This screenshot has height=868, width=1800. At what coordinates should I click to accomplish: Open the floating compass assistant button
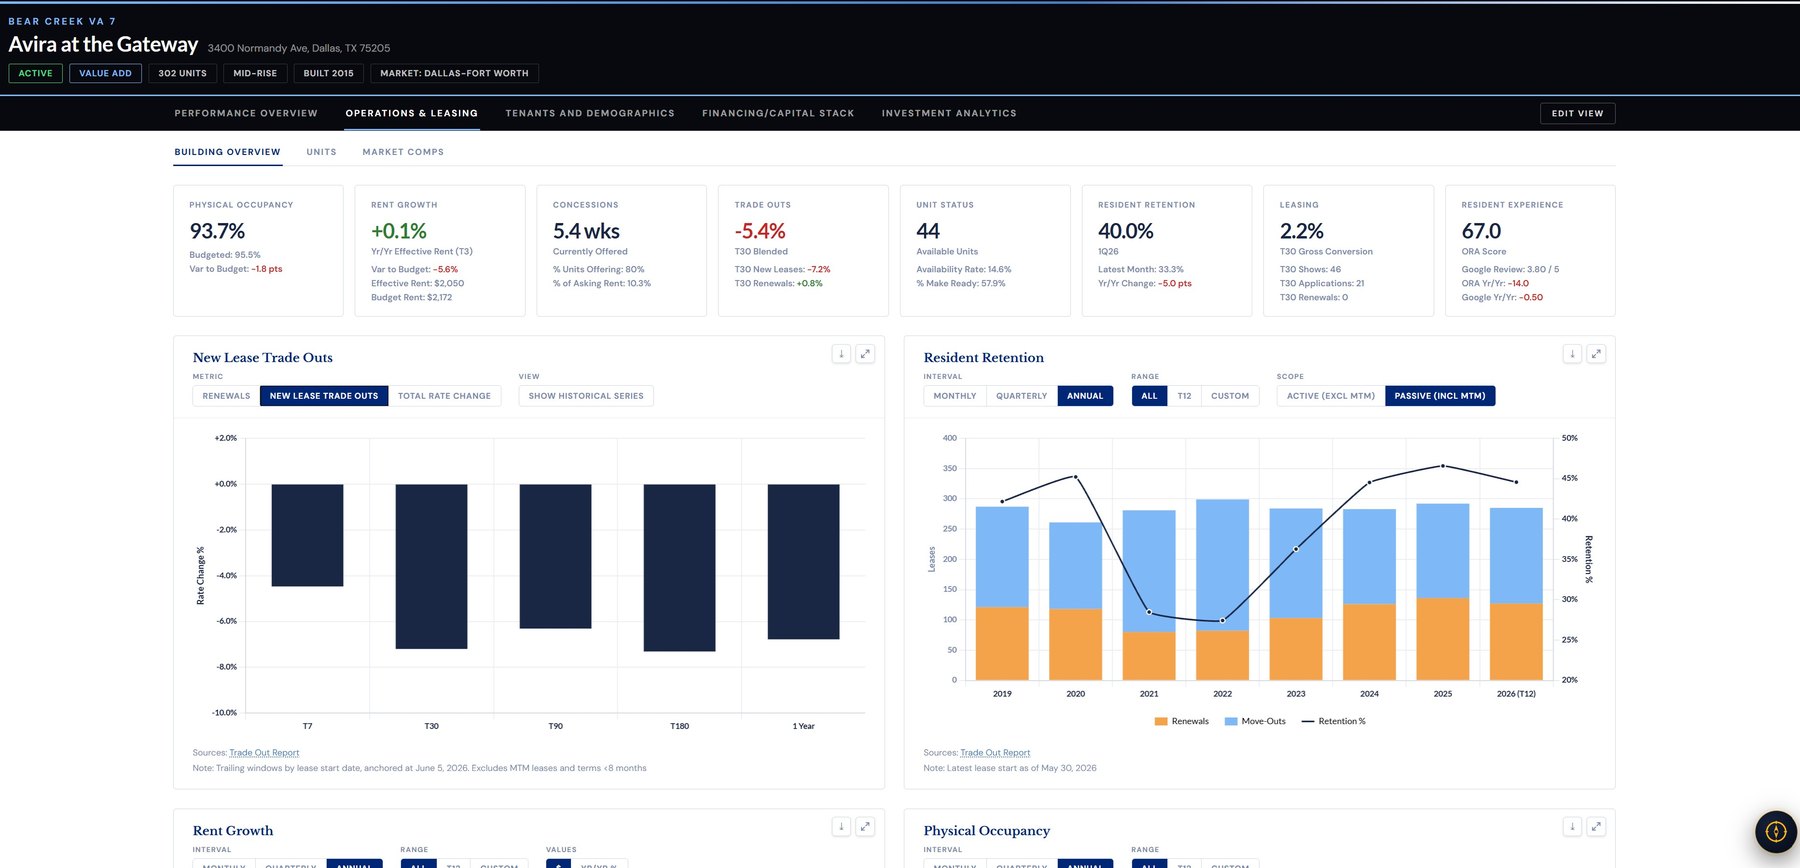pos(1776,831)
